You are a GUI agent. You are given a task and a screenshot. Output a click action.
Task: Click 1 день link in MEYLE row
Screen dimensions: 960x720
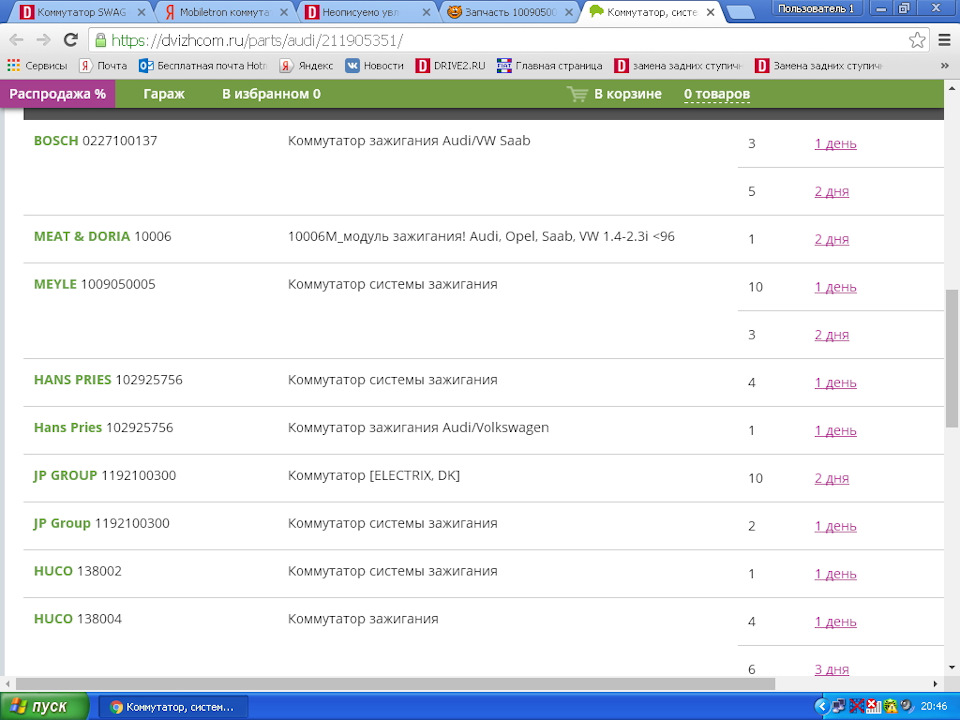tap(835, 287)
